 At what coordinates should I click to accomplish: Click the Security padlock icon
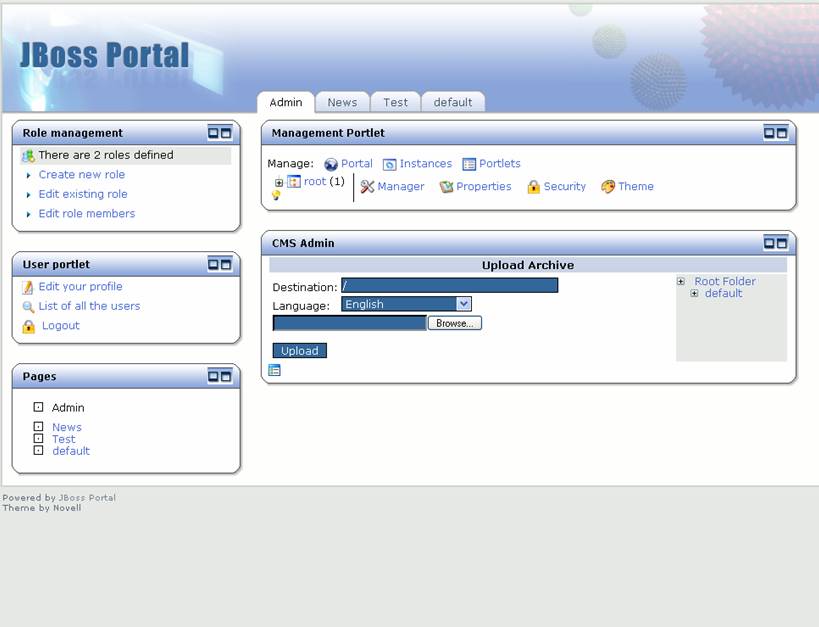pyautogui.click(x=533, y=187)
